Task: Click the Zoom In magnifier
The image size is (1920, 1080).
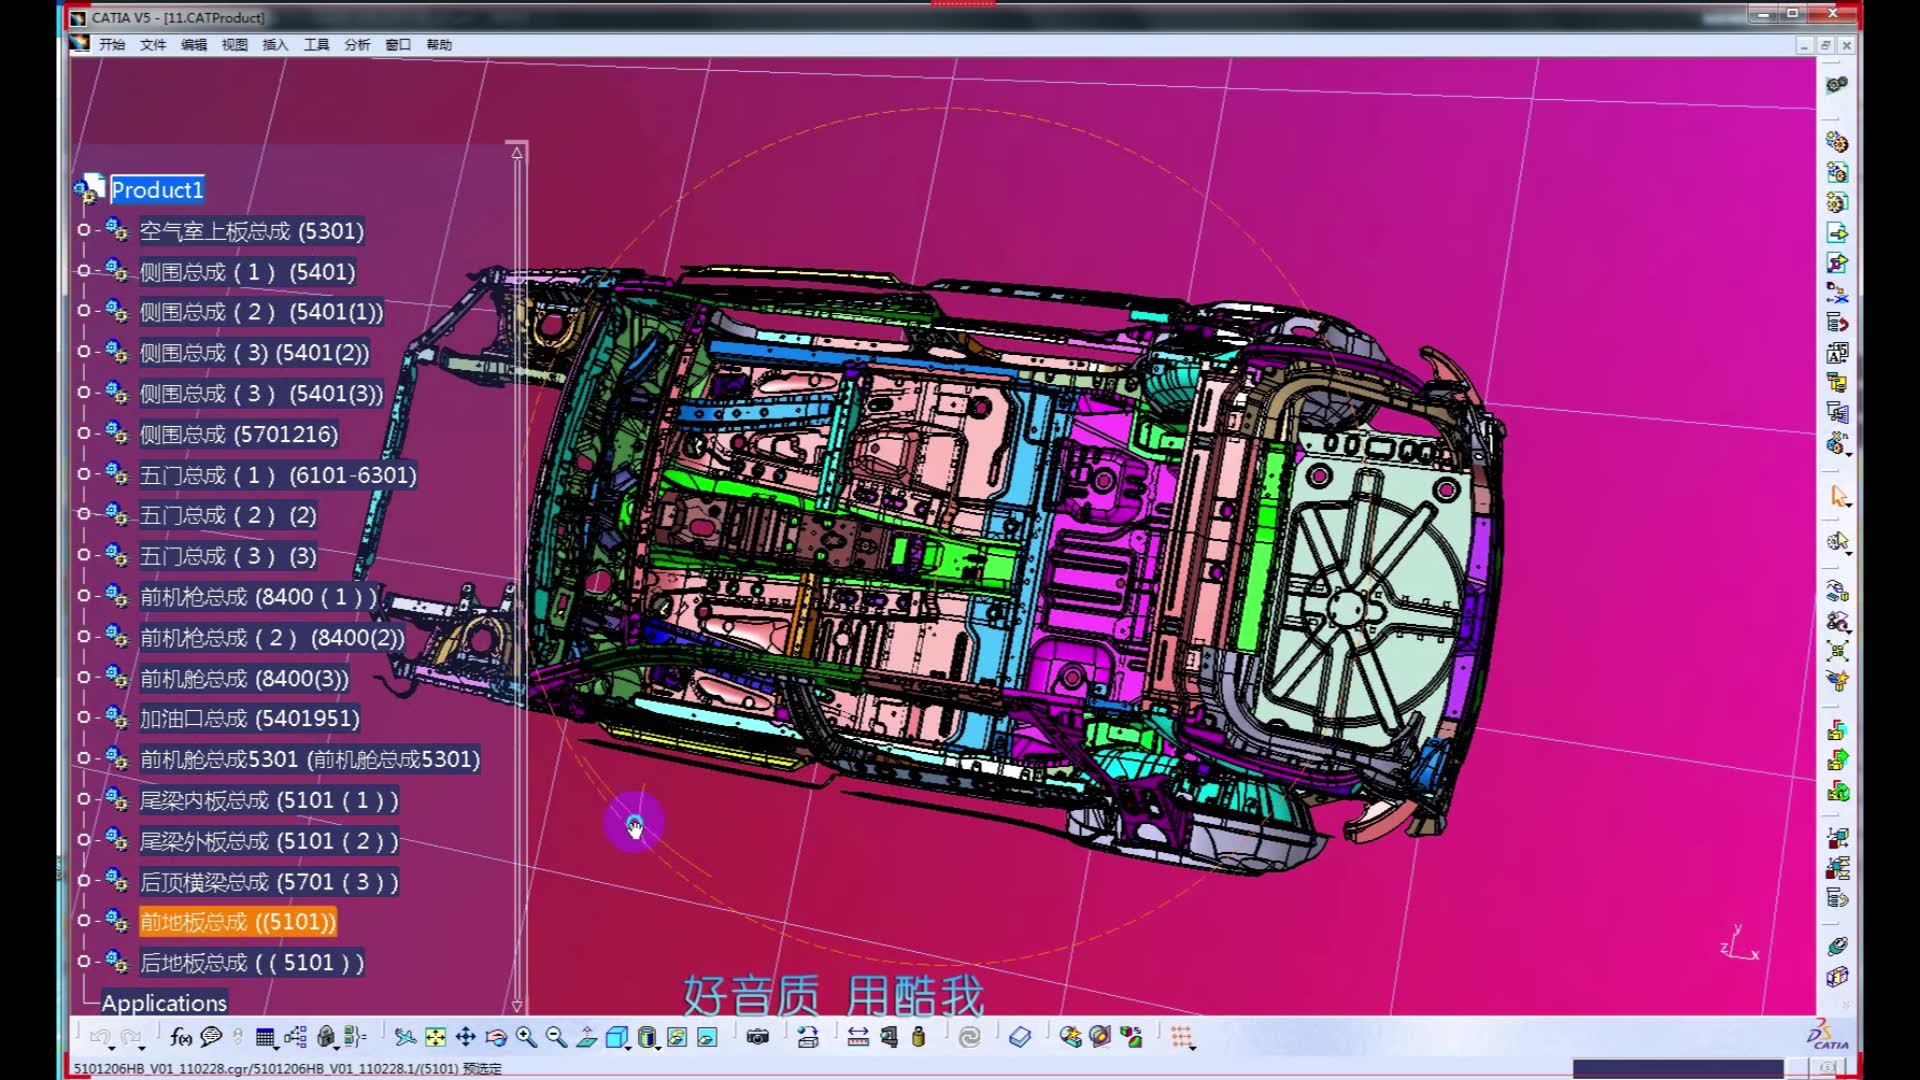Action: [x=526, y=1038]
